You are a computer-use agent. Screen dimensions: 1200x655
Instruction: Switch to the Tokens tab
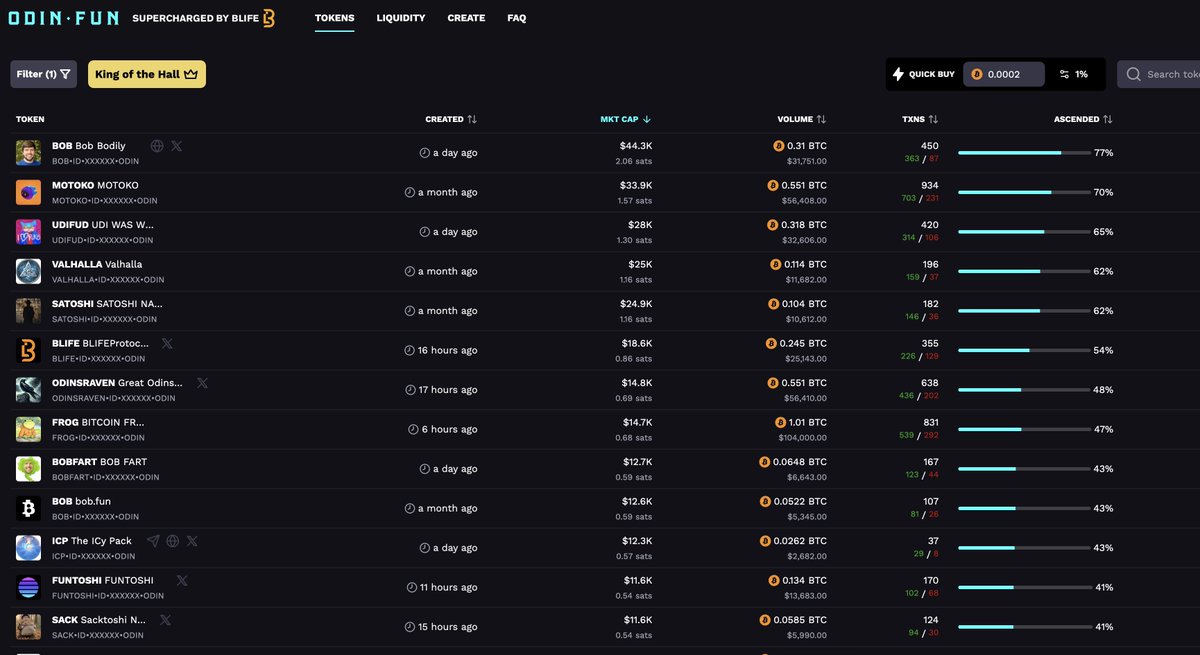click(334, 18)
